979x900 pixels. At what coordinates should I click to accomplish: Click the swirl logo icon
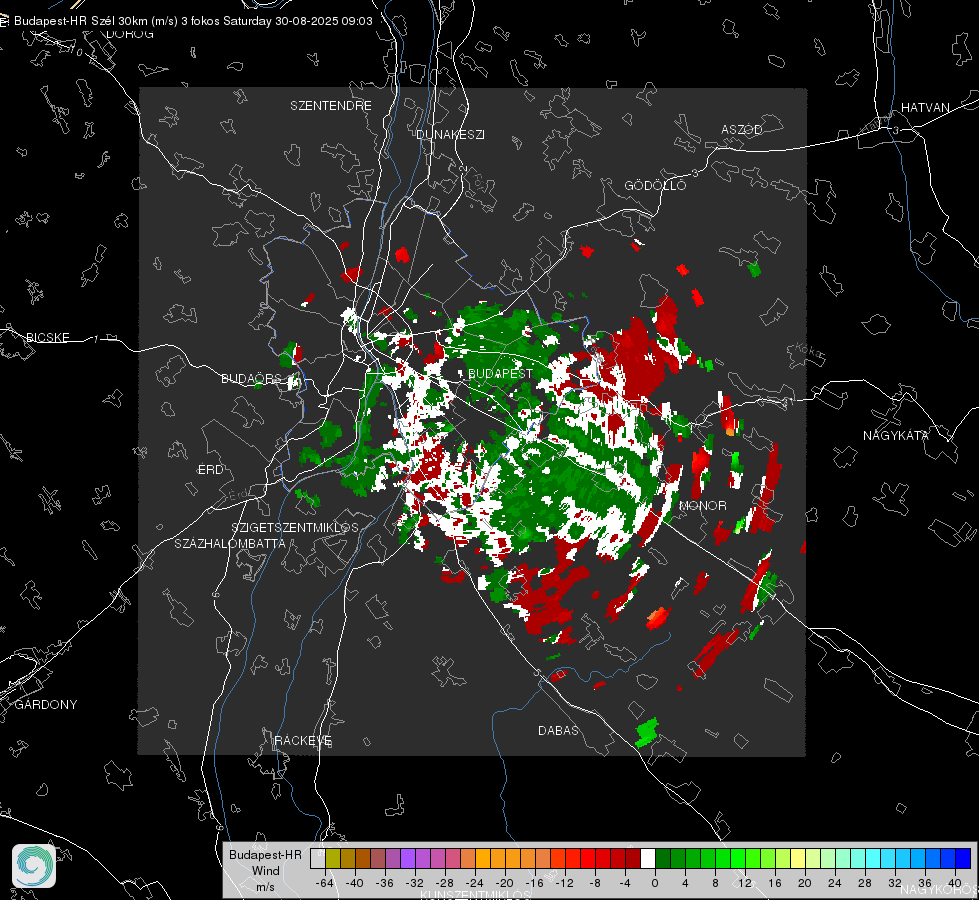point(34,866)
